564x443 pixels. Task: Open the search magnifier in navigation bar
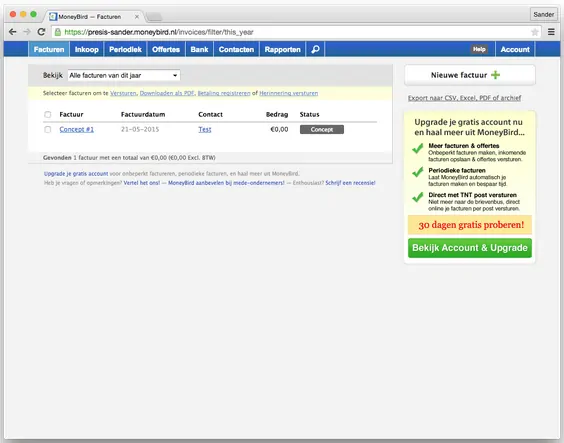tap(315, 49)
